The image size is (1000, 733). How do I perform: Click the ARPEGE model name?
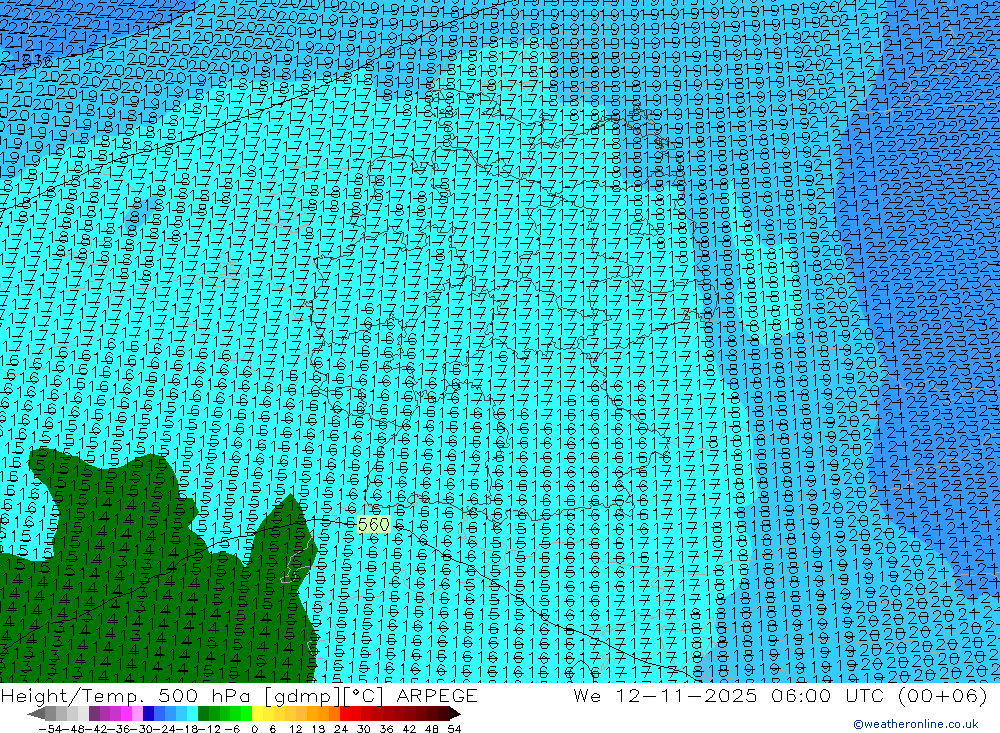click(x=436, y=696)
